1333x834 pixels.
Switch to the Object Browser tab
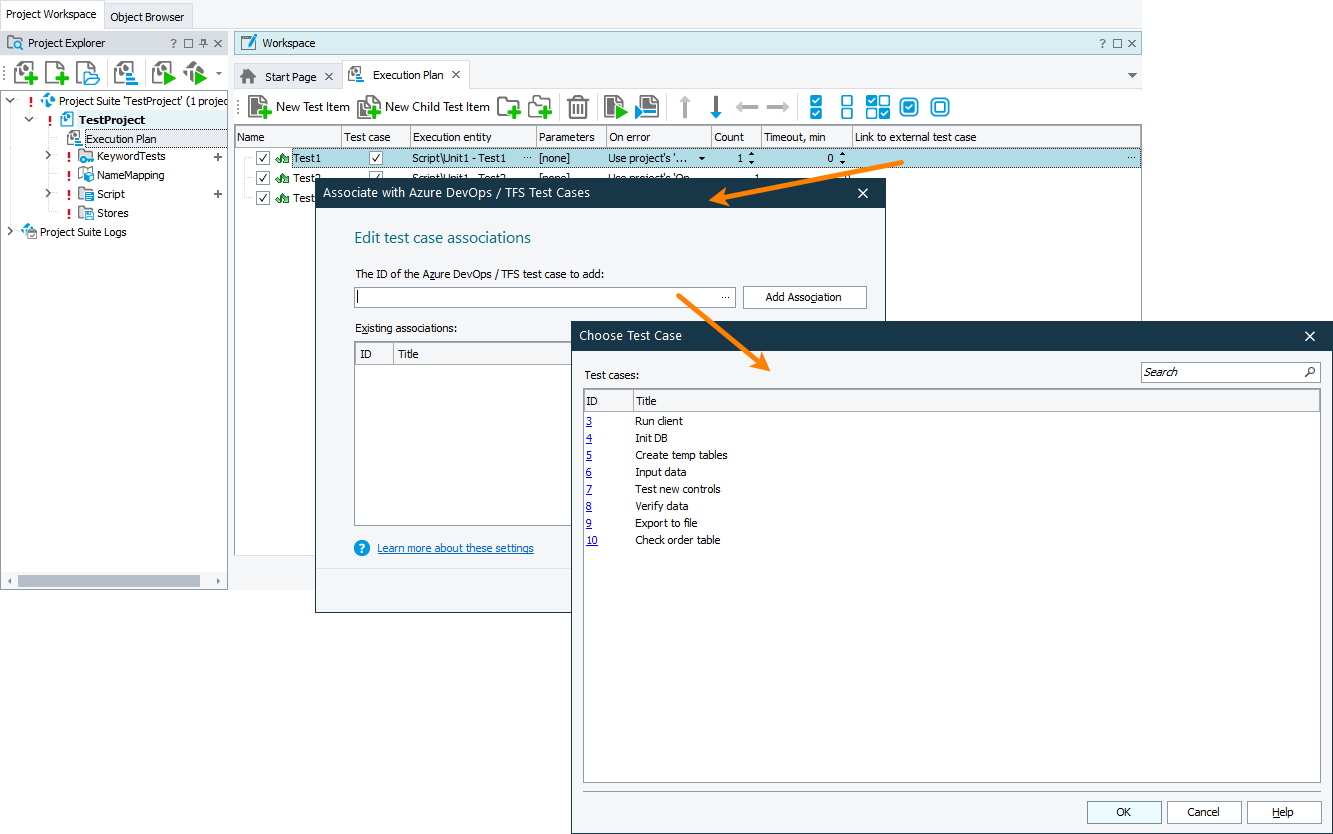[x=147, y=14]
